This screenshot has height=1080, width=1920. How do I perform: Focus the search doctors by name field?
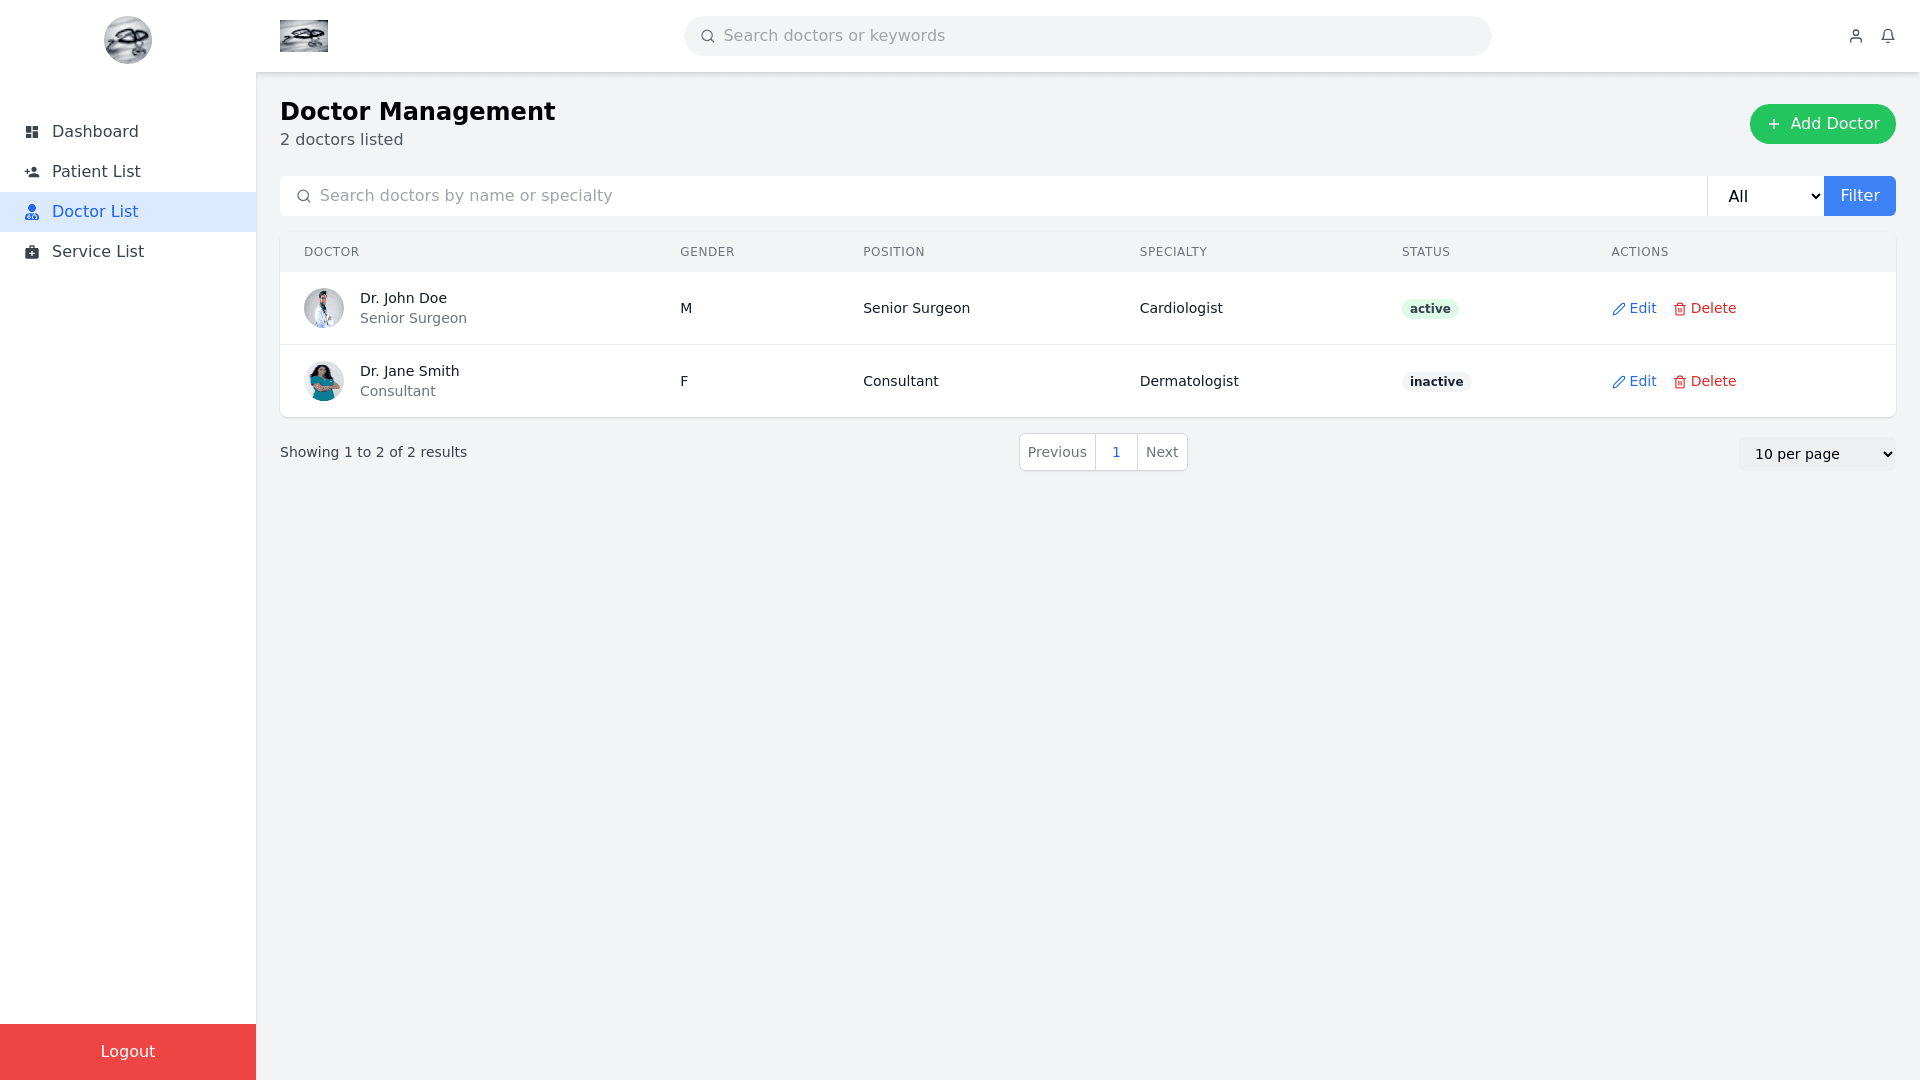tap(1000, 196)
